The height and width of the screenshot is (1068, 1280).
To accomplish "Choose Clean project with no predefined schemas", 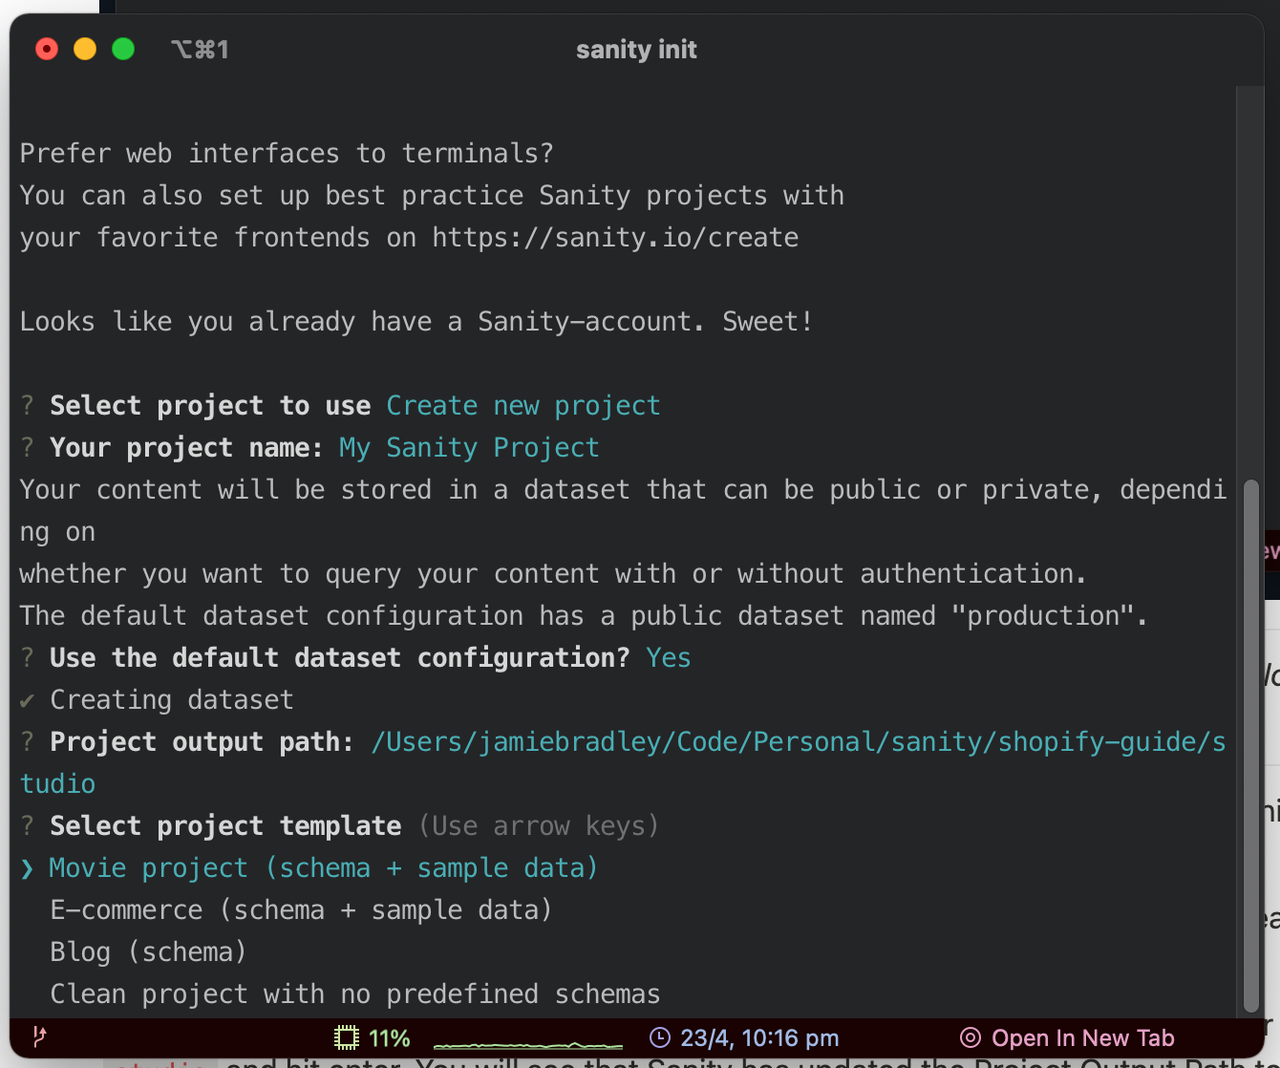I will tap(354, 993).
